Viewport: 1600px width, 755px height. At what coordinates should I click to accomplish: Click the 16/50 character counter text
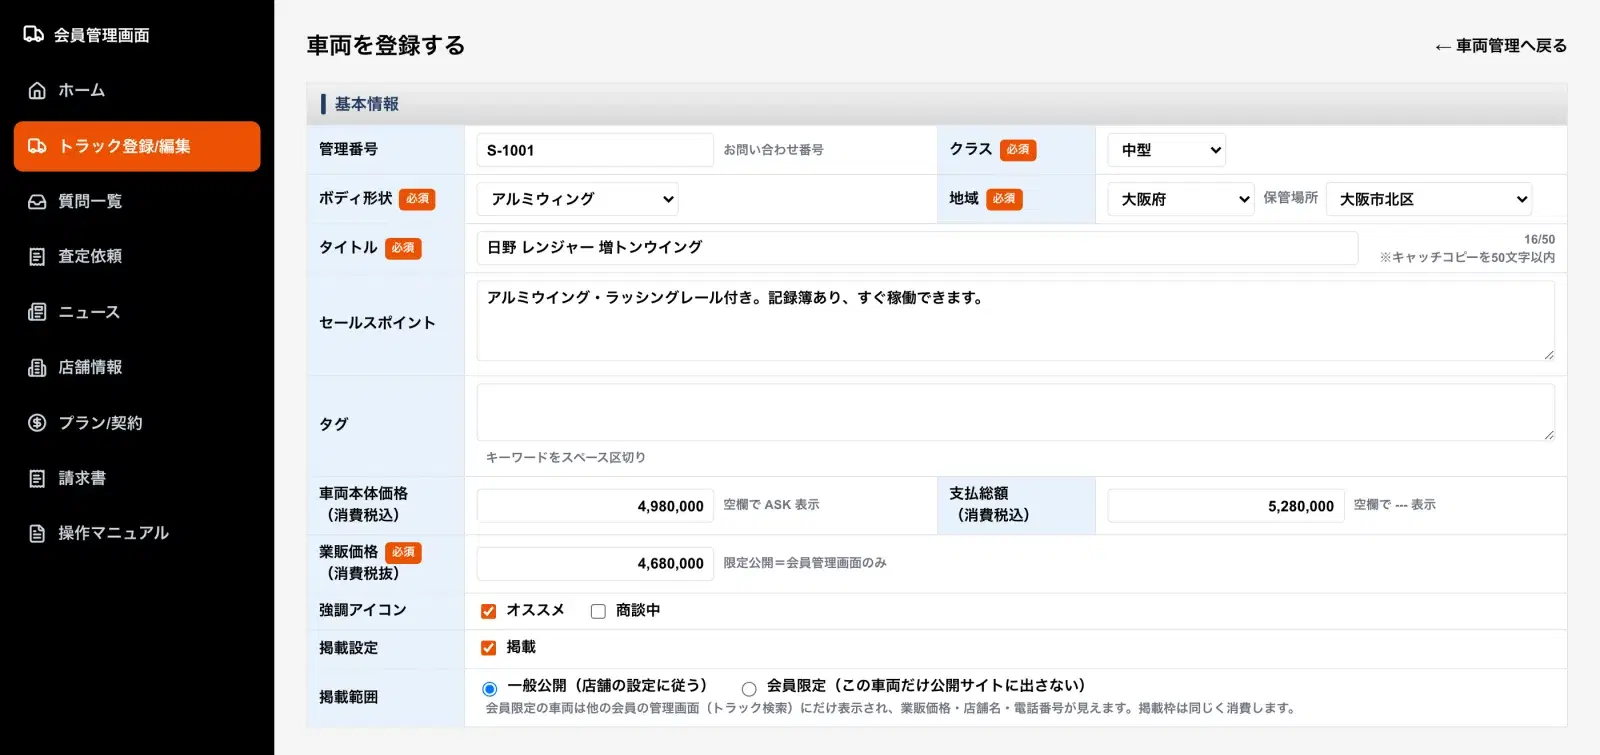point(1539,240)
